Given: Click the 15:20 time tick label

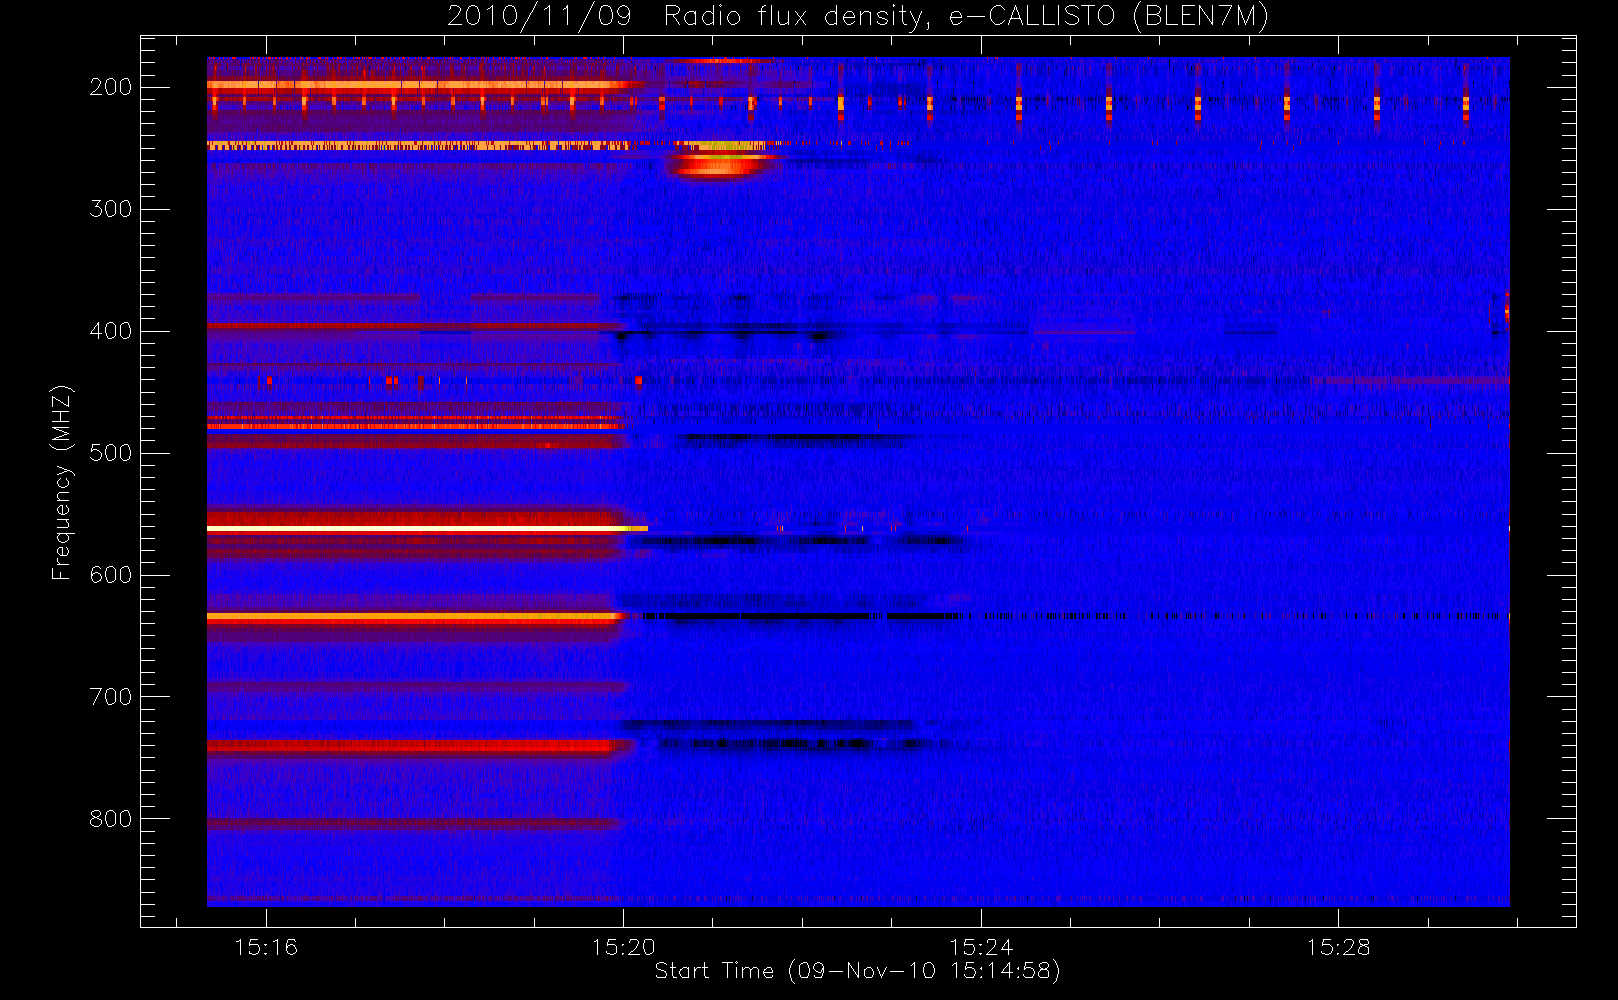Looking at the screenshot, I should point(624,947).
